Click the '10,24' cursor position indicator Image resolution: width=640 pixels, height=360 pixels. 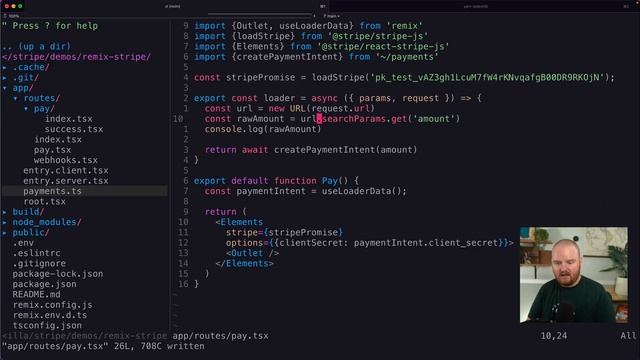pyautogui.click(x=554, y=336)
